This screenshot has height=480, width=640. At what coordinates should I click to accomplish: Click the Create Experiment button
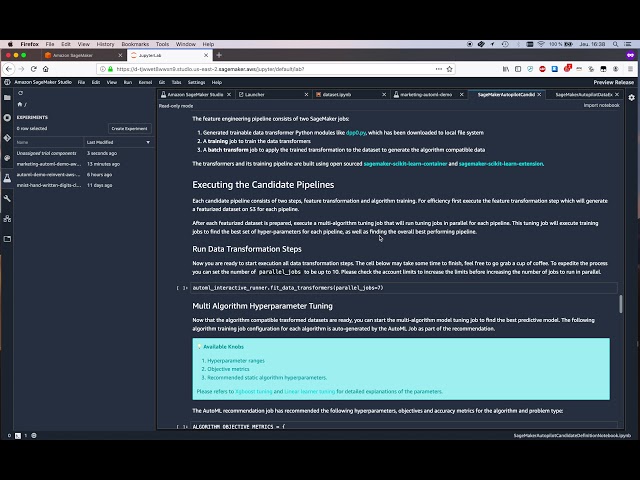point(129,129)
